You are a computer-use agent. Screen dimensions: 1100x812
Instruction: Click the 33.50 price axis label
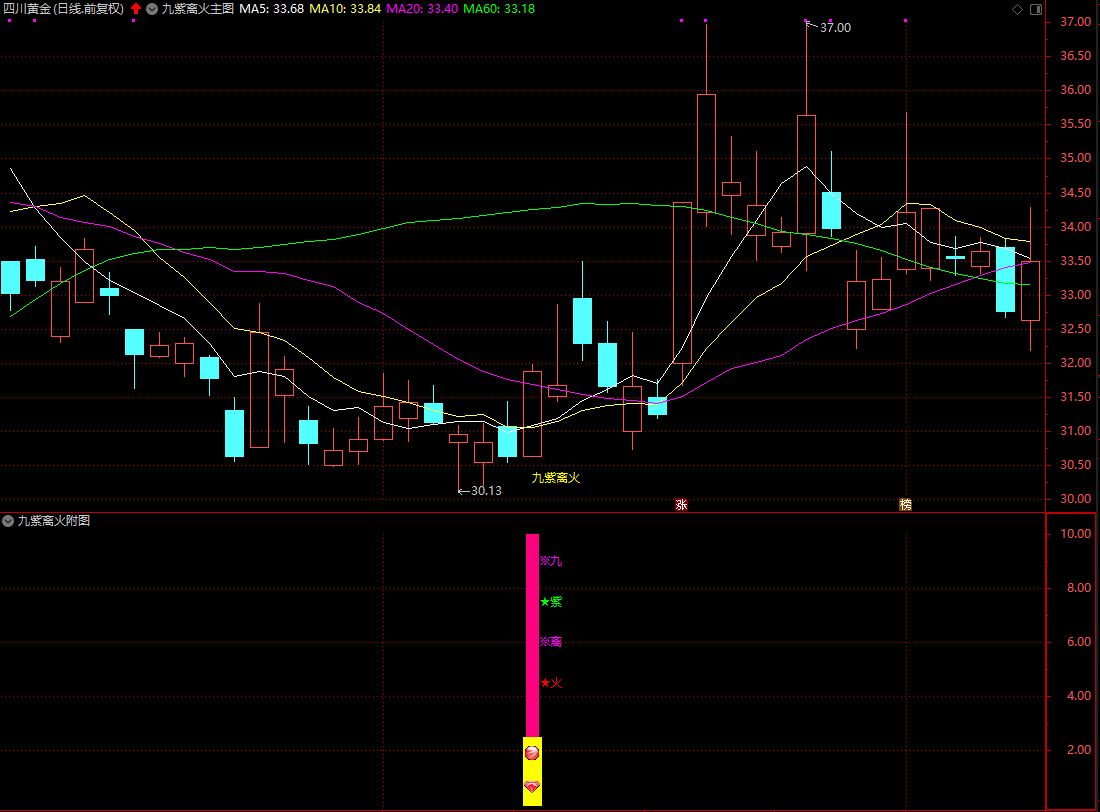point(1075,261)
